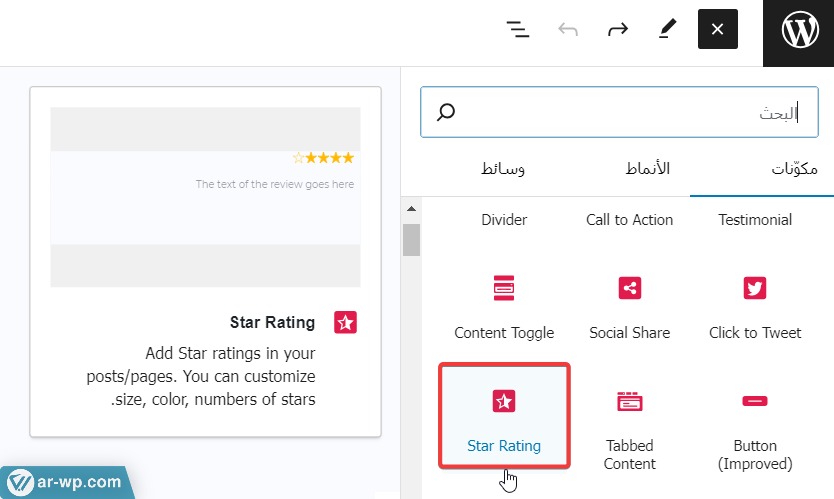Image resolution: width=834 pixels, height=499 pixels.
Task: Click the search magnifier icon
Action: coord(446,112)
